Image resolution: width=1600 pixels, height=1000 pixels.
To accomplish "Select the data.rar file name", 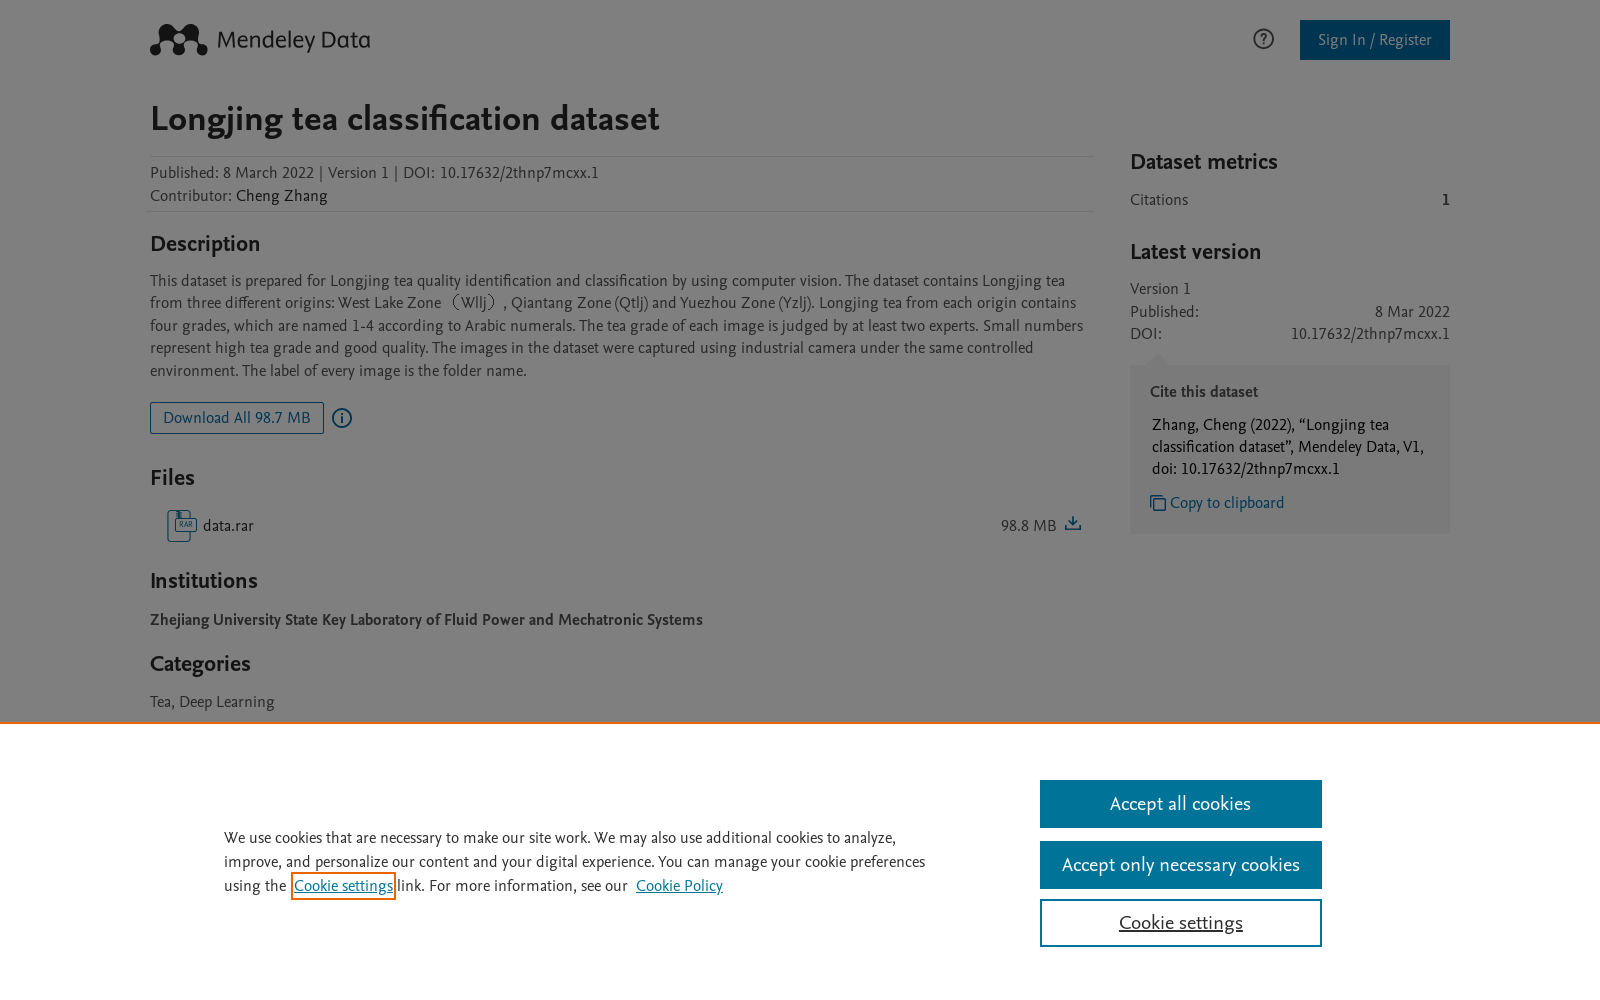I will [x=228, y=526].
